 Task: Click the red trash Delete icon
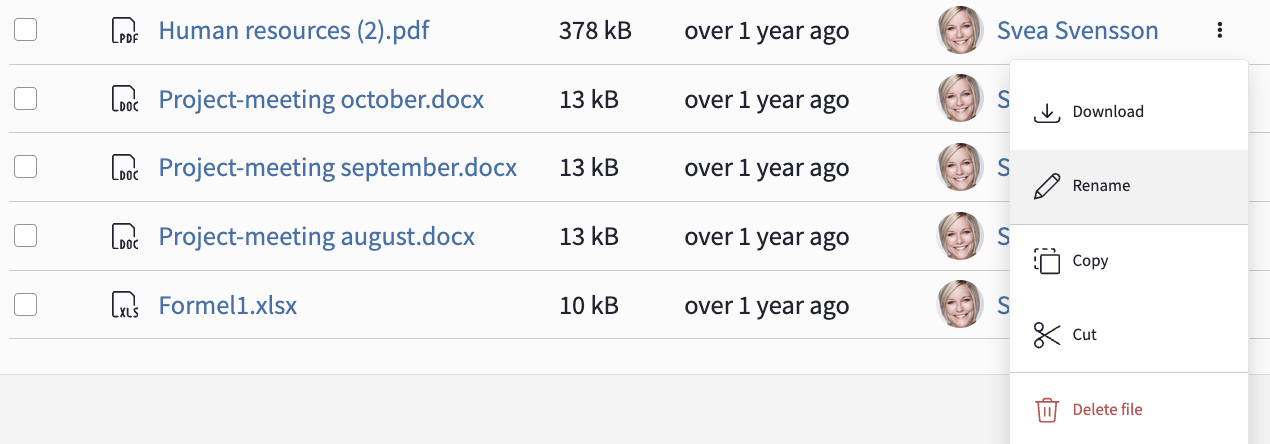point(1046,410)
